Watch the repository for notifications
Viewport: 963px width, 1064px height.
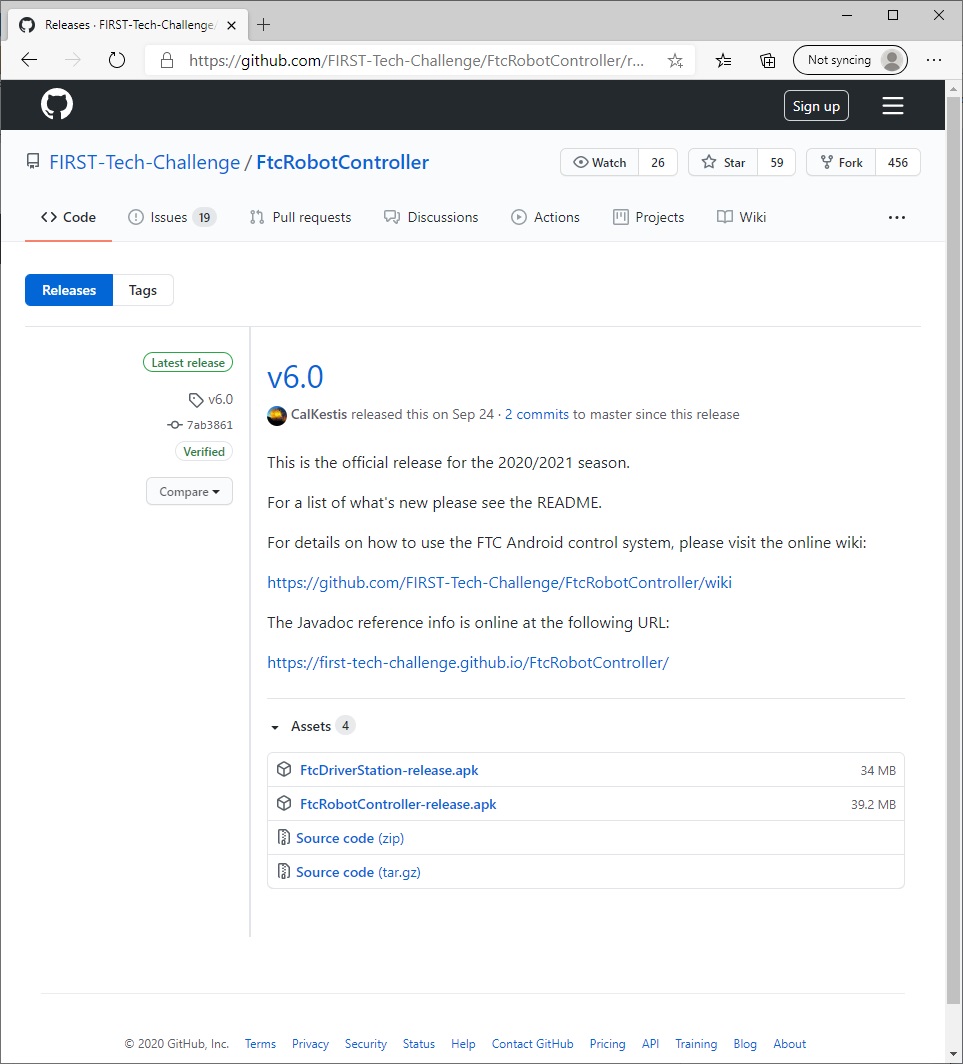click(x=599, y=162)
